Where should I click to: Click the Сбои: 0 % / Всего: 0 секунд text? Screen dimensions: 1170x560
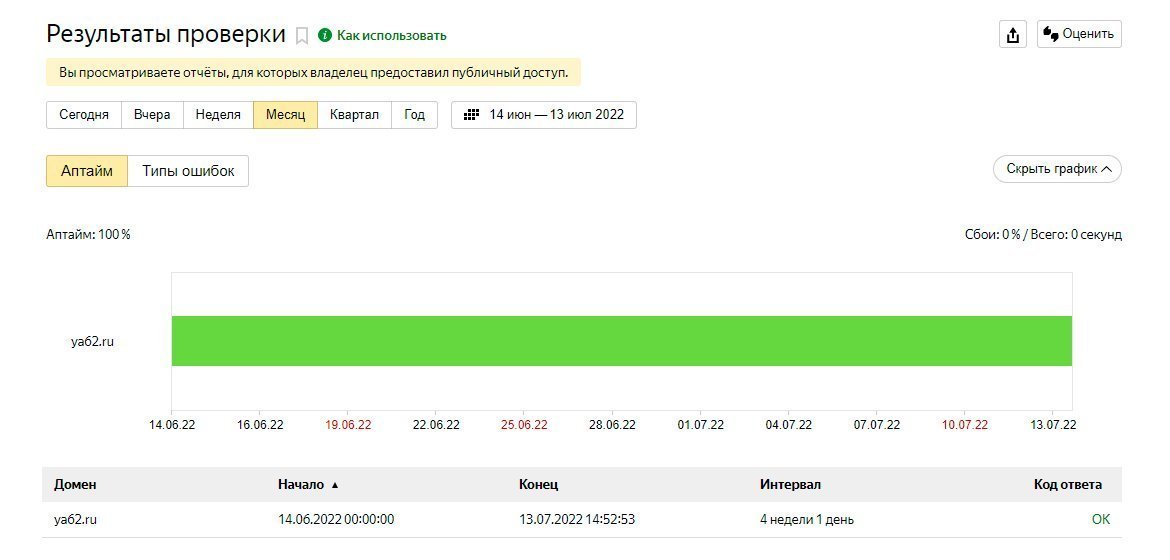tap(1043, 234)
